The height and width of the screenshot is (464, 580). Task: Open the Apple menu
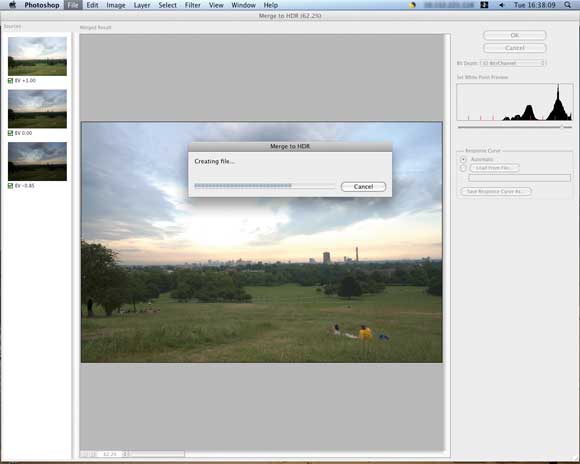click(x=12, y=5)
